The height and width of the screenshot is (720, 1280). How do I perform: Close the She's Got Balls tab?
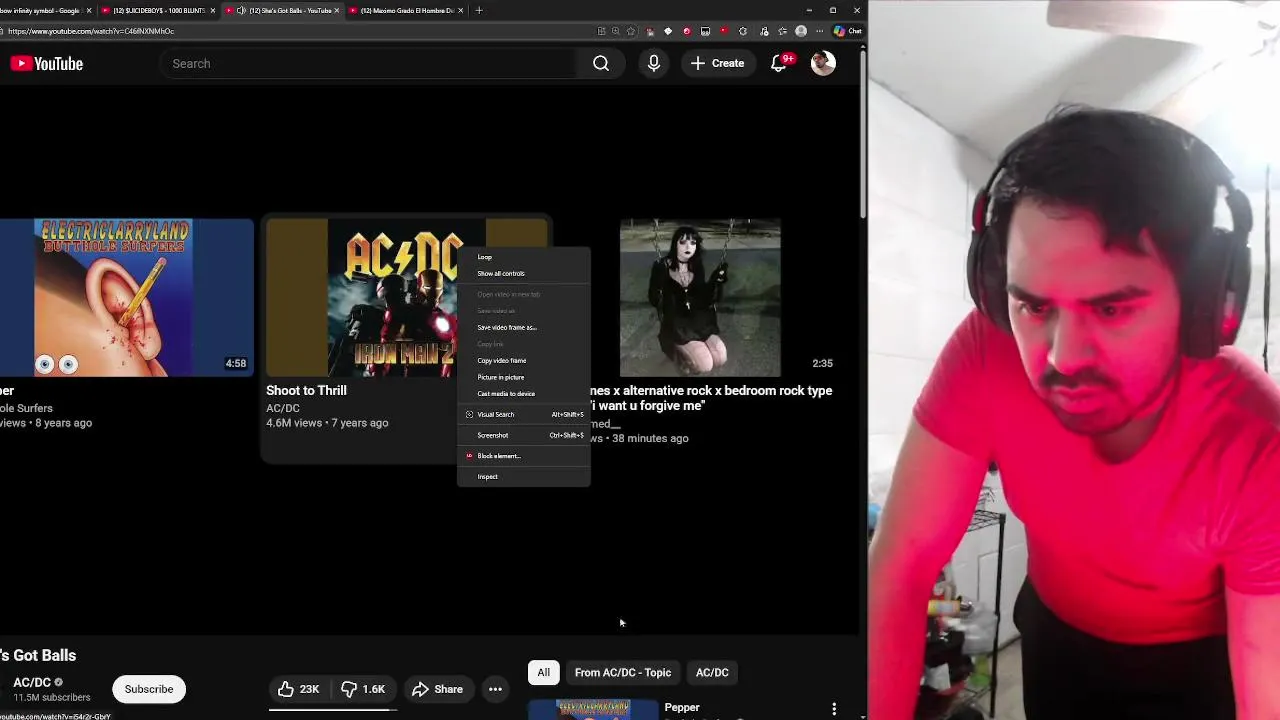coord(336,11)
